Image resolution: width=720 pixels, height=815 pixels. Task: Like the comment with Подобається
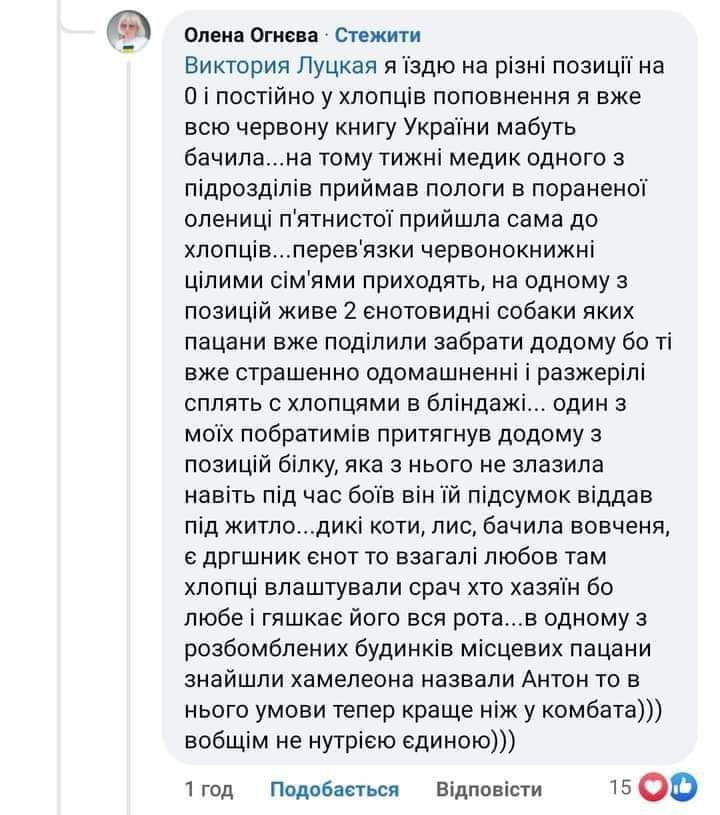coord(335,789)
